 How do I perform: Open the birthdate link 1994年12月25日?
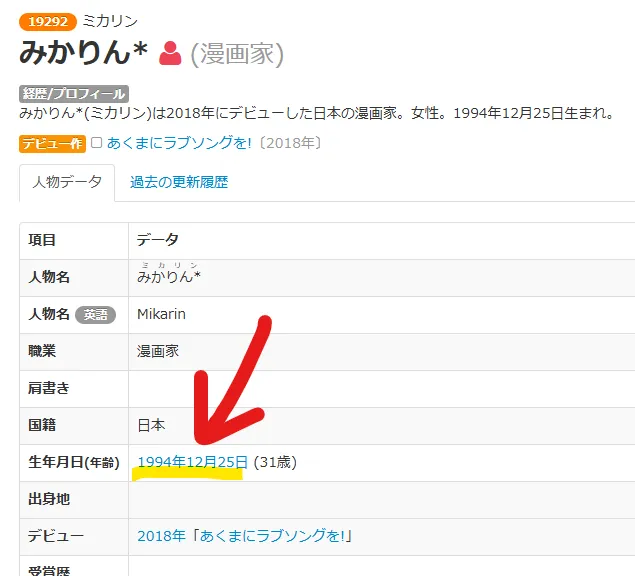(x=192, y=462)
